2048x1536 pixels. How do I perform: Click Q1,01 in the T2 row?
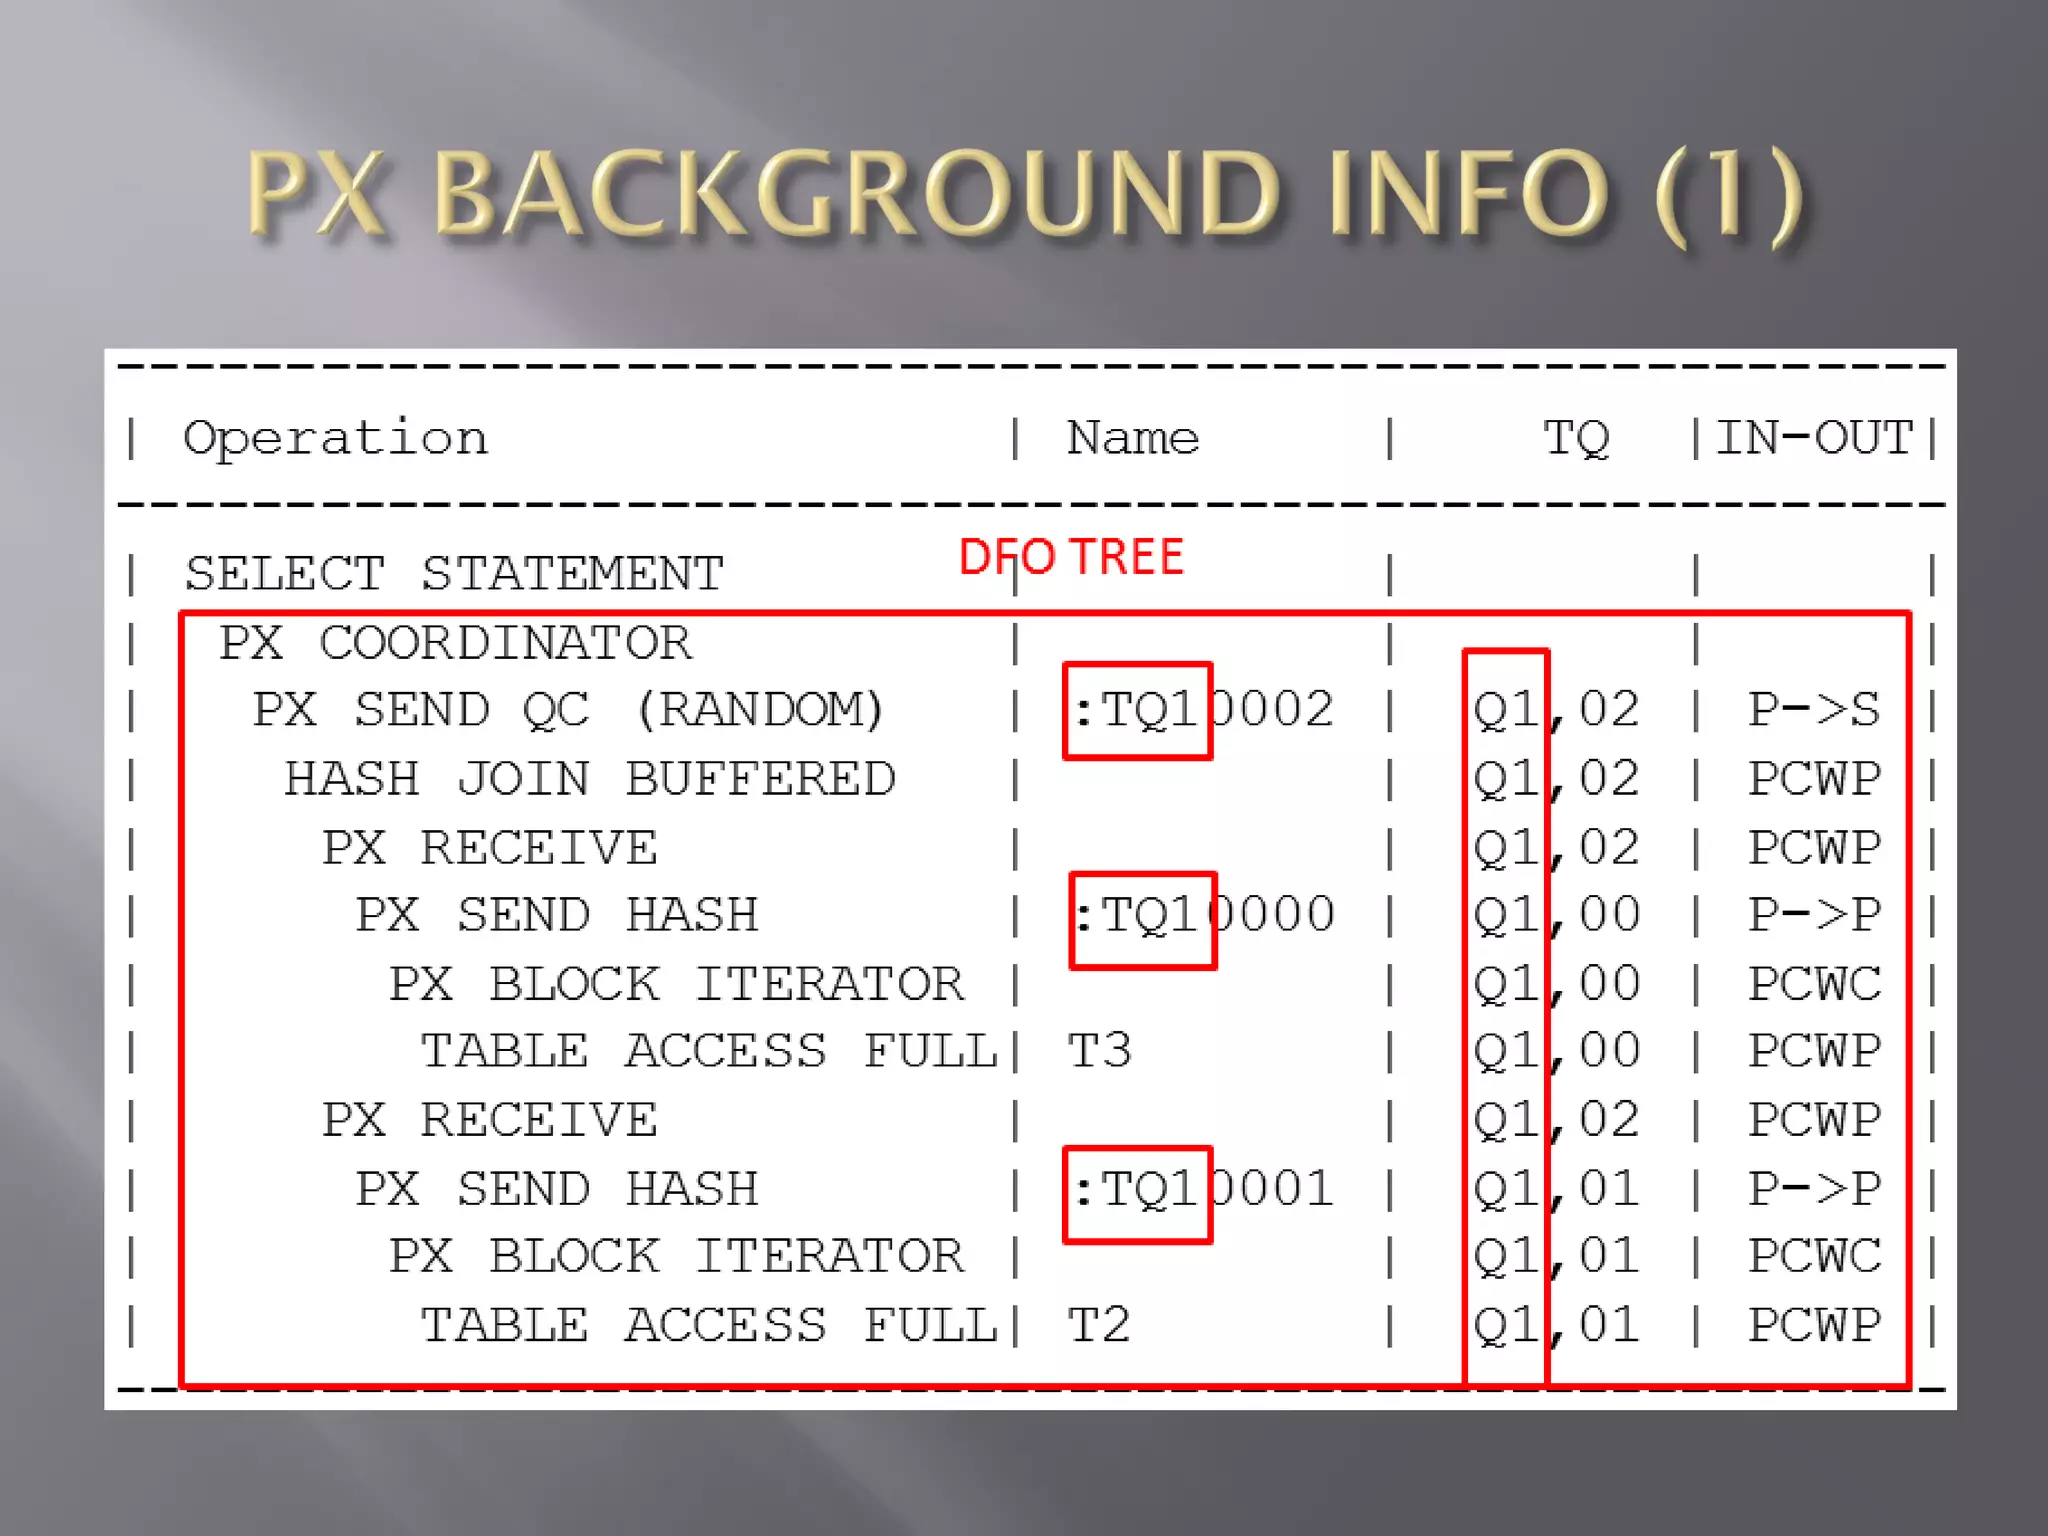[x=1556, y=1327]
